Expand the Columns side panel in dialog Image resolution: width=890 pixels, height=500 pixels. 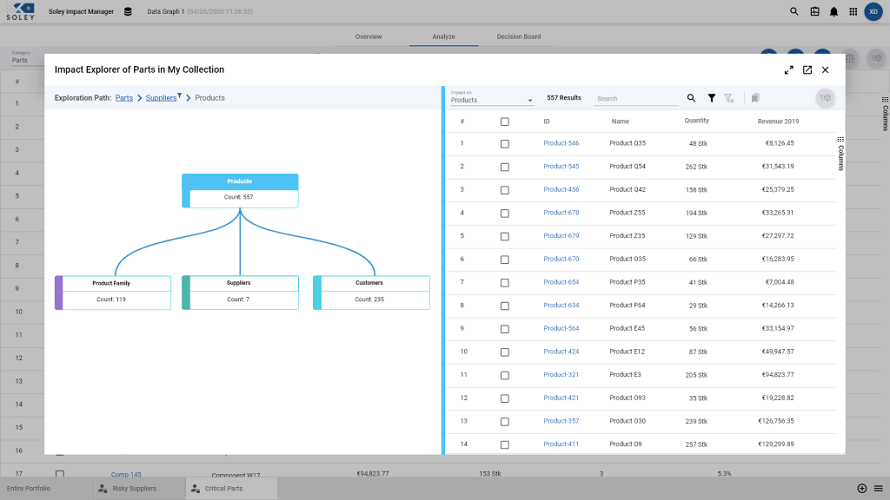click(x=840, y=153)
